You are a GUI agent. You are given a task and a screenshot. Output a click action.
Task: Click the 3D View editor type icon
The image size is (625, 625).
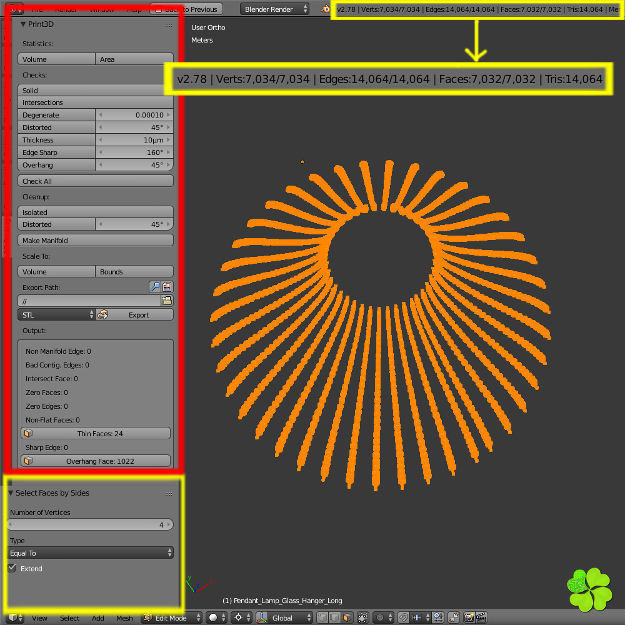click(x=13, y=617)
